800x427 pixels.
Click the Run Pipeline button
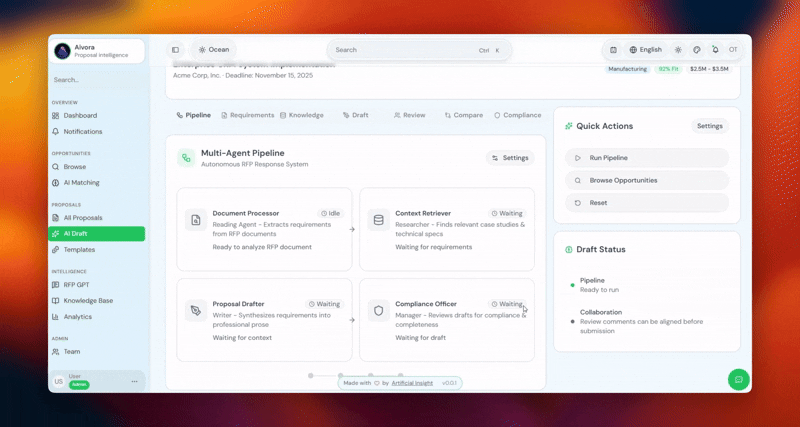coord(646,158)
